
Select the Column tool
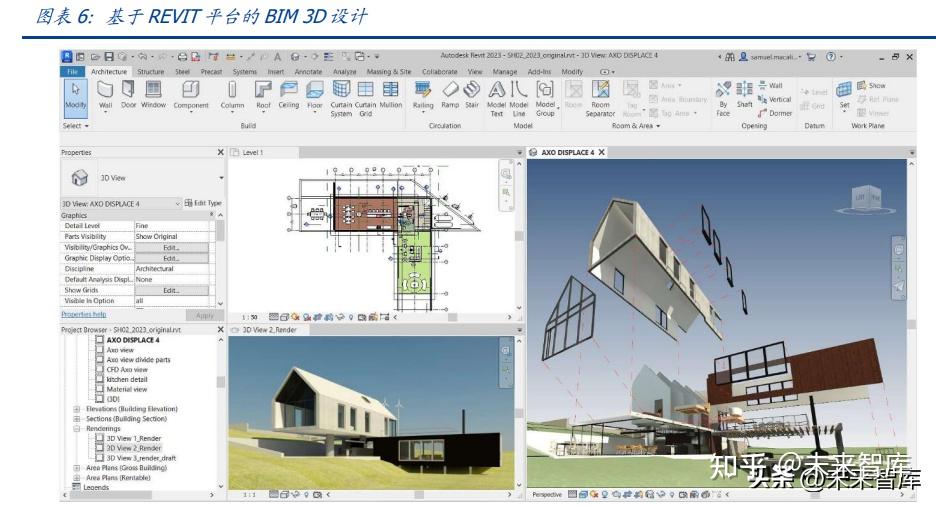pos(232,96)
